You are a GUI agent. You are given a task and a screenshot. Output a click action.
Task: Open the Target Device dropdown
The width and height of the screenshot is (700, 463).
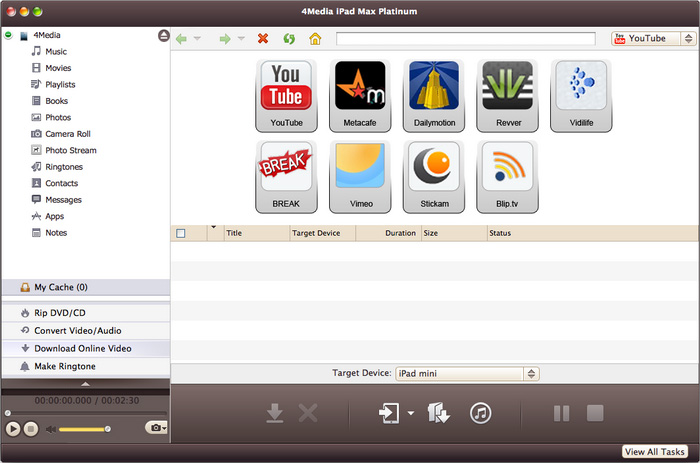tap(467, 374)
